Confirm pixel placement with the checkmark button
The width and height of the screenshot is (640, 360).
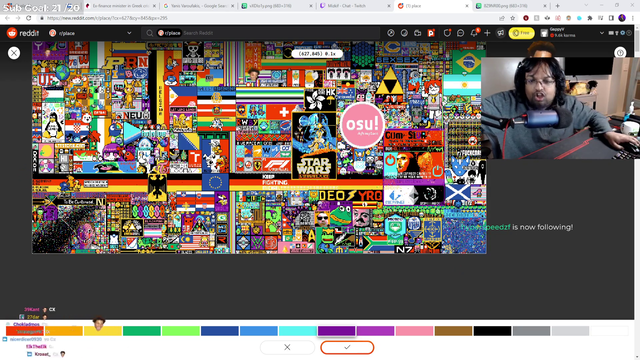point(347,347)
